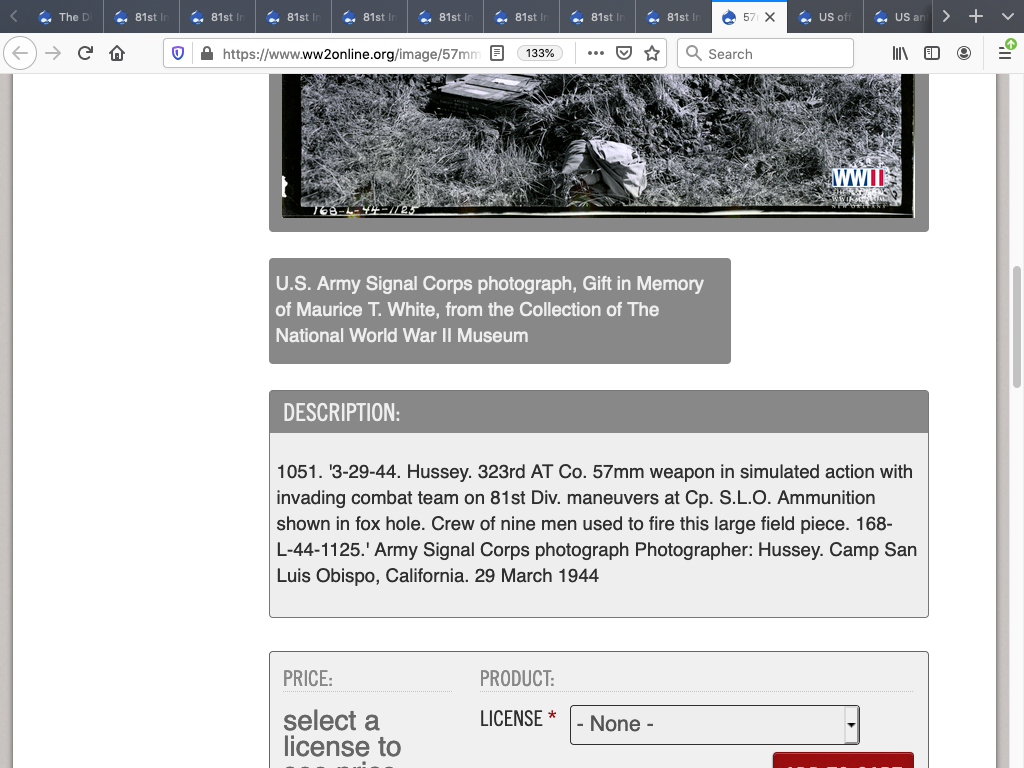
Task: Click the page vertical scrollbar thumb
Action: pos(1017,326)
